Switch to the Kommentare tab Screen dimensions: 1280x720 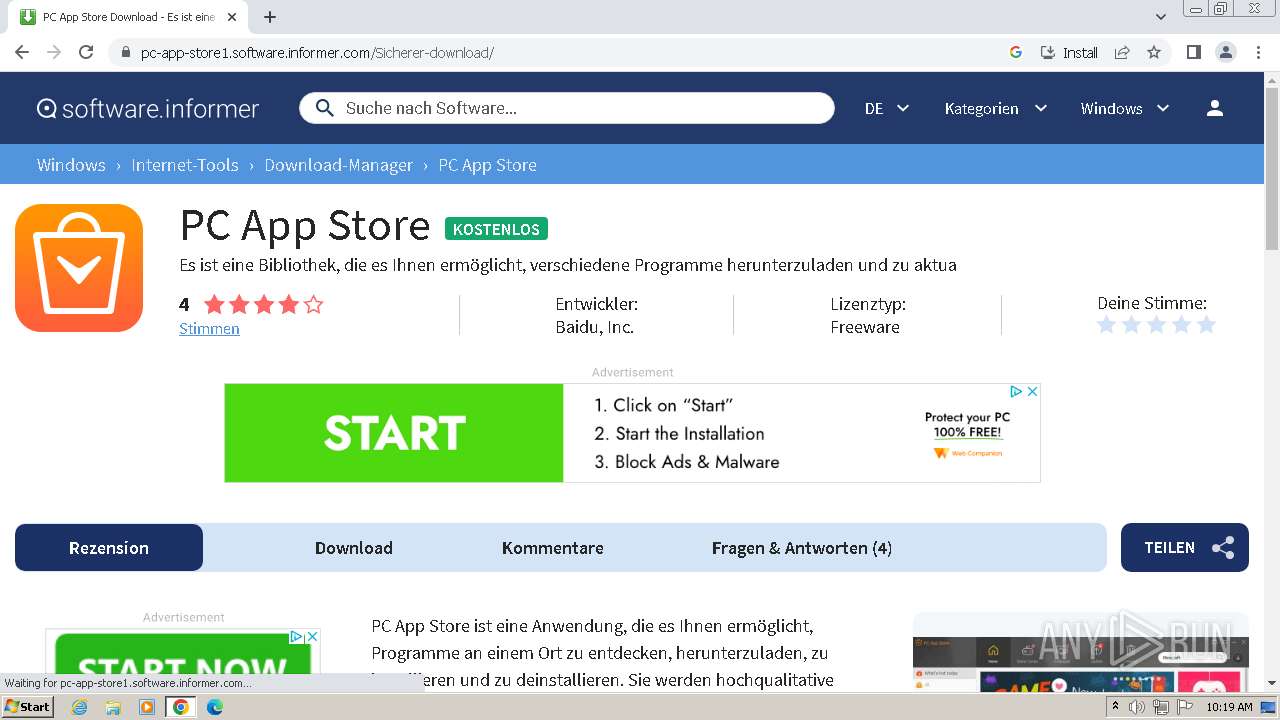pyautogui.click(x=553, y=548)
